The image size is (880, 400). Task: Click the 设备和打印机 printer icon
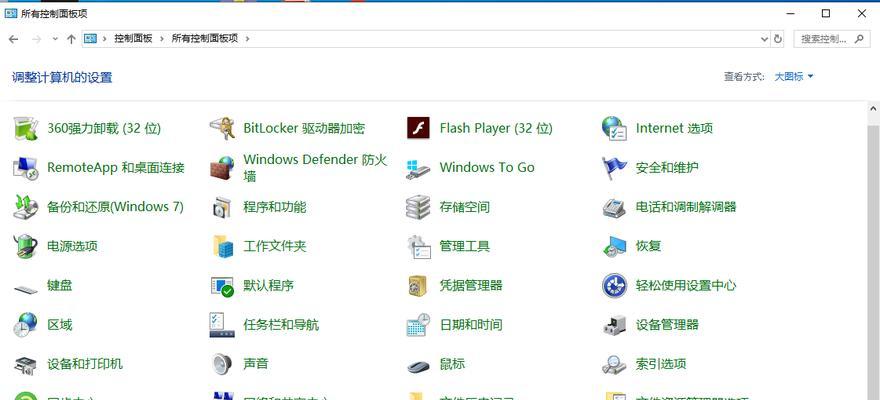tap(25, 365)
